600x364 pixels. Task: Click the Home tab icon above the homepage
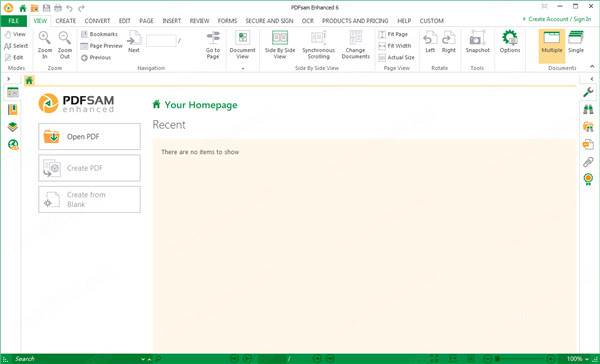coord(29,80)
